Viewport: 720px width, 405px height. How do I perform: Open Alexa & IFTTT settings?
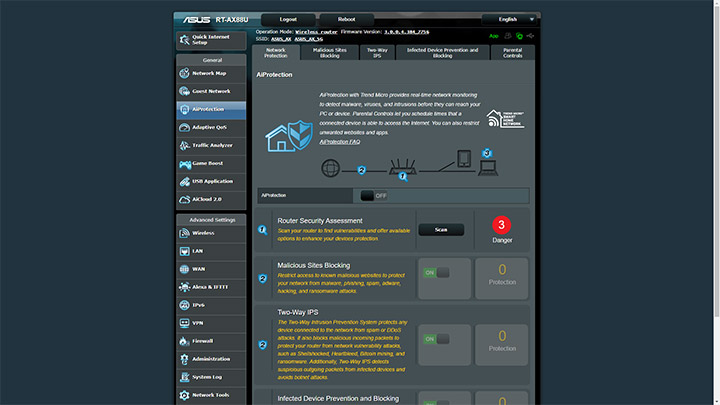point(211,287)
